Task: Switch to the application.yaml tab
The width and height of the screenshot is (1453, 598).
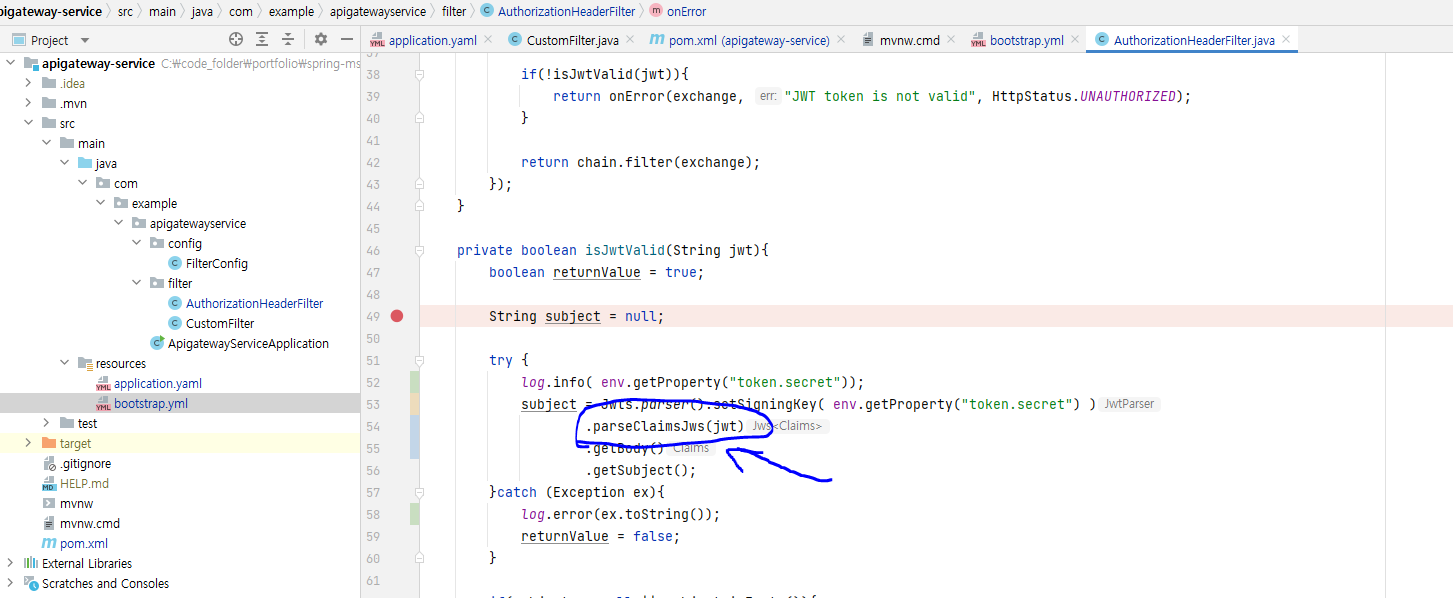Action: pyautogui.click(x=432, y=40)
